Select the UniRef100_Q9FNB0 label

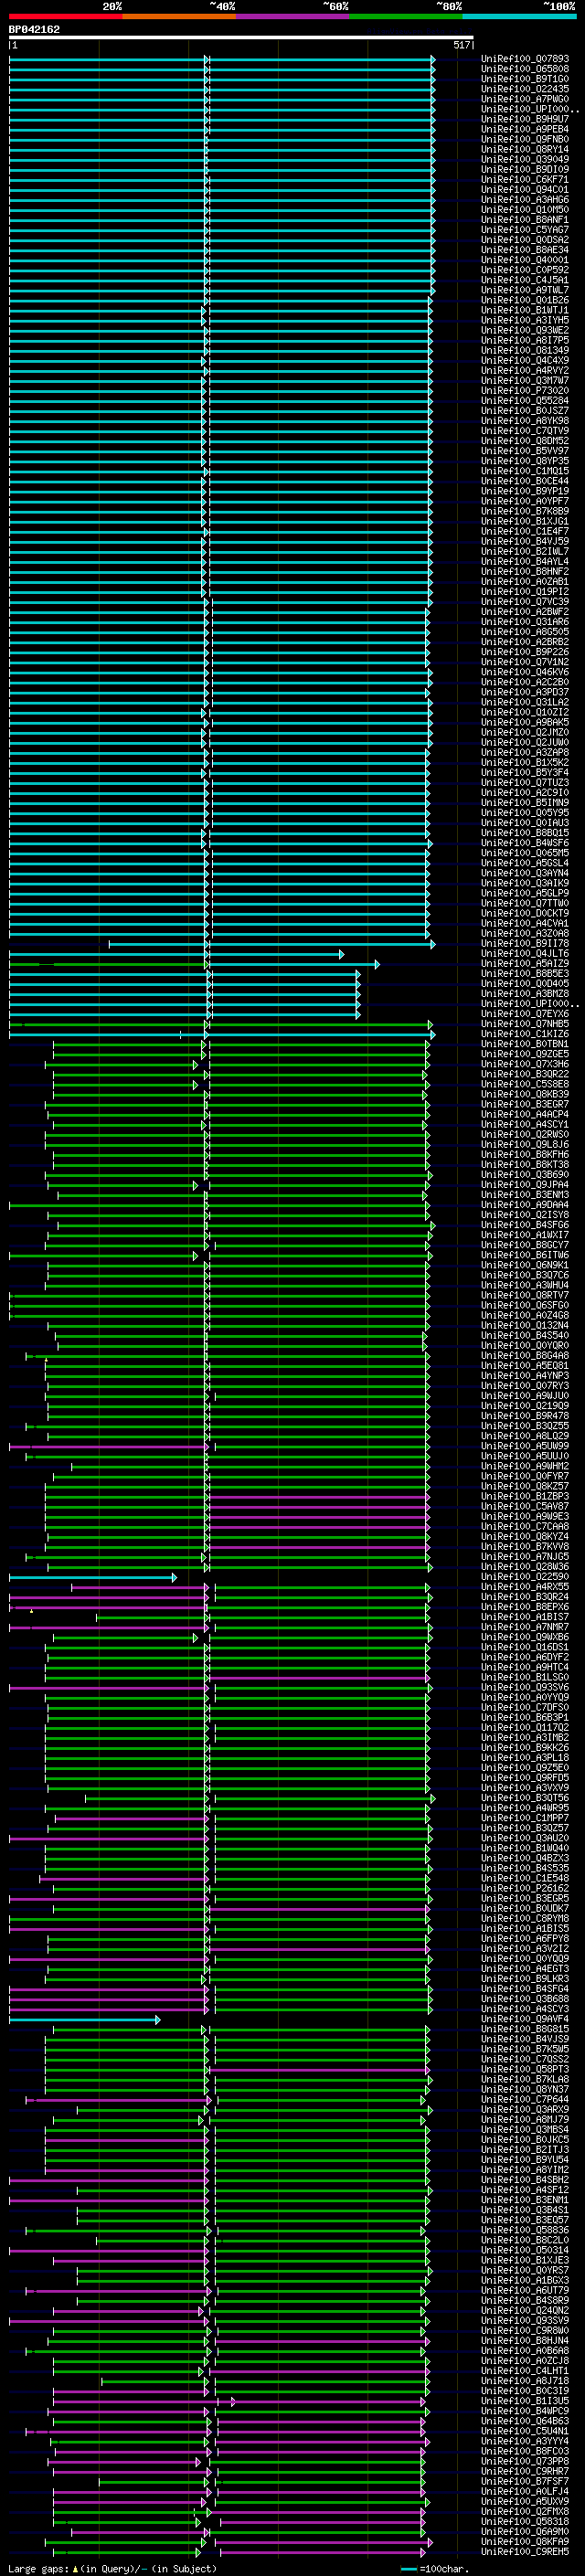[x=525, y=139]
